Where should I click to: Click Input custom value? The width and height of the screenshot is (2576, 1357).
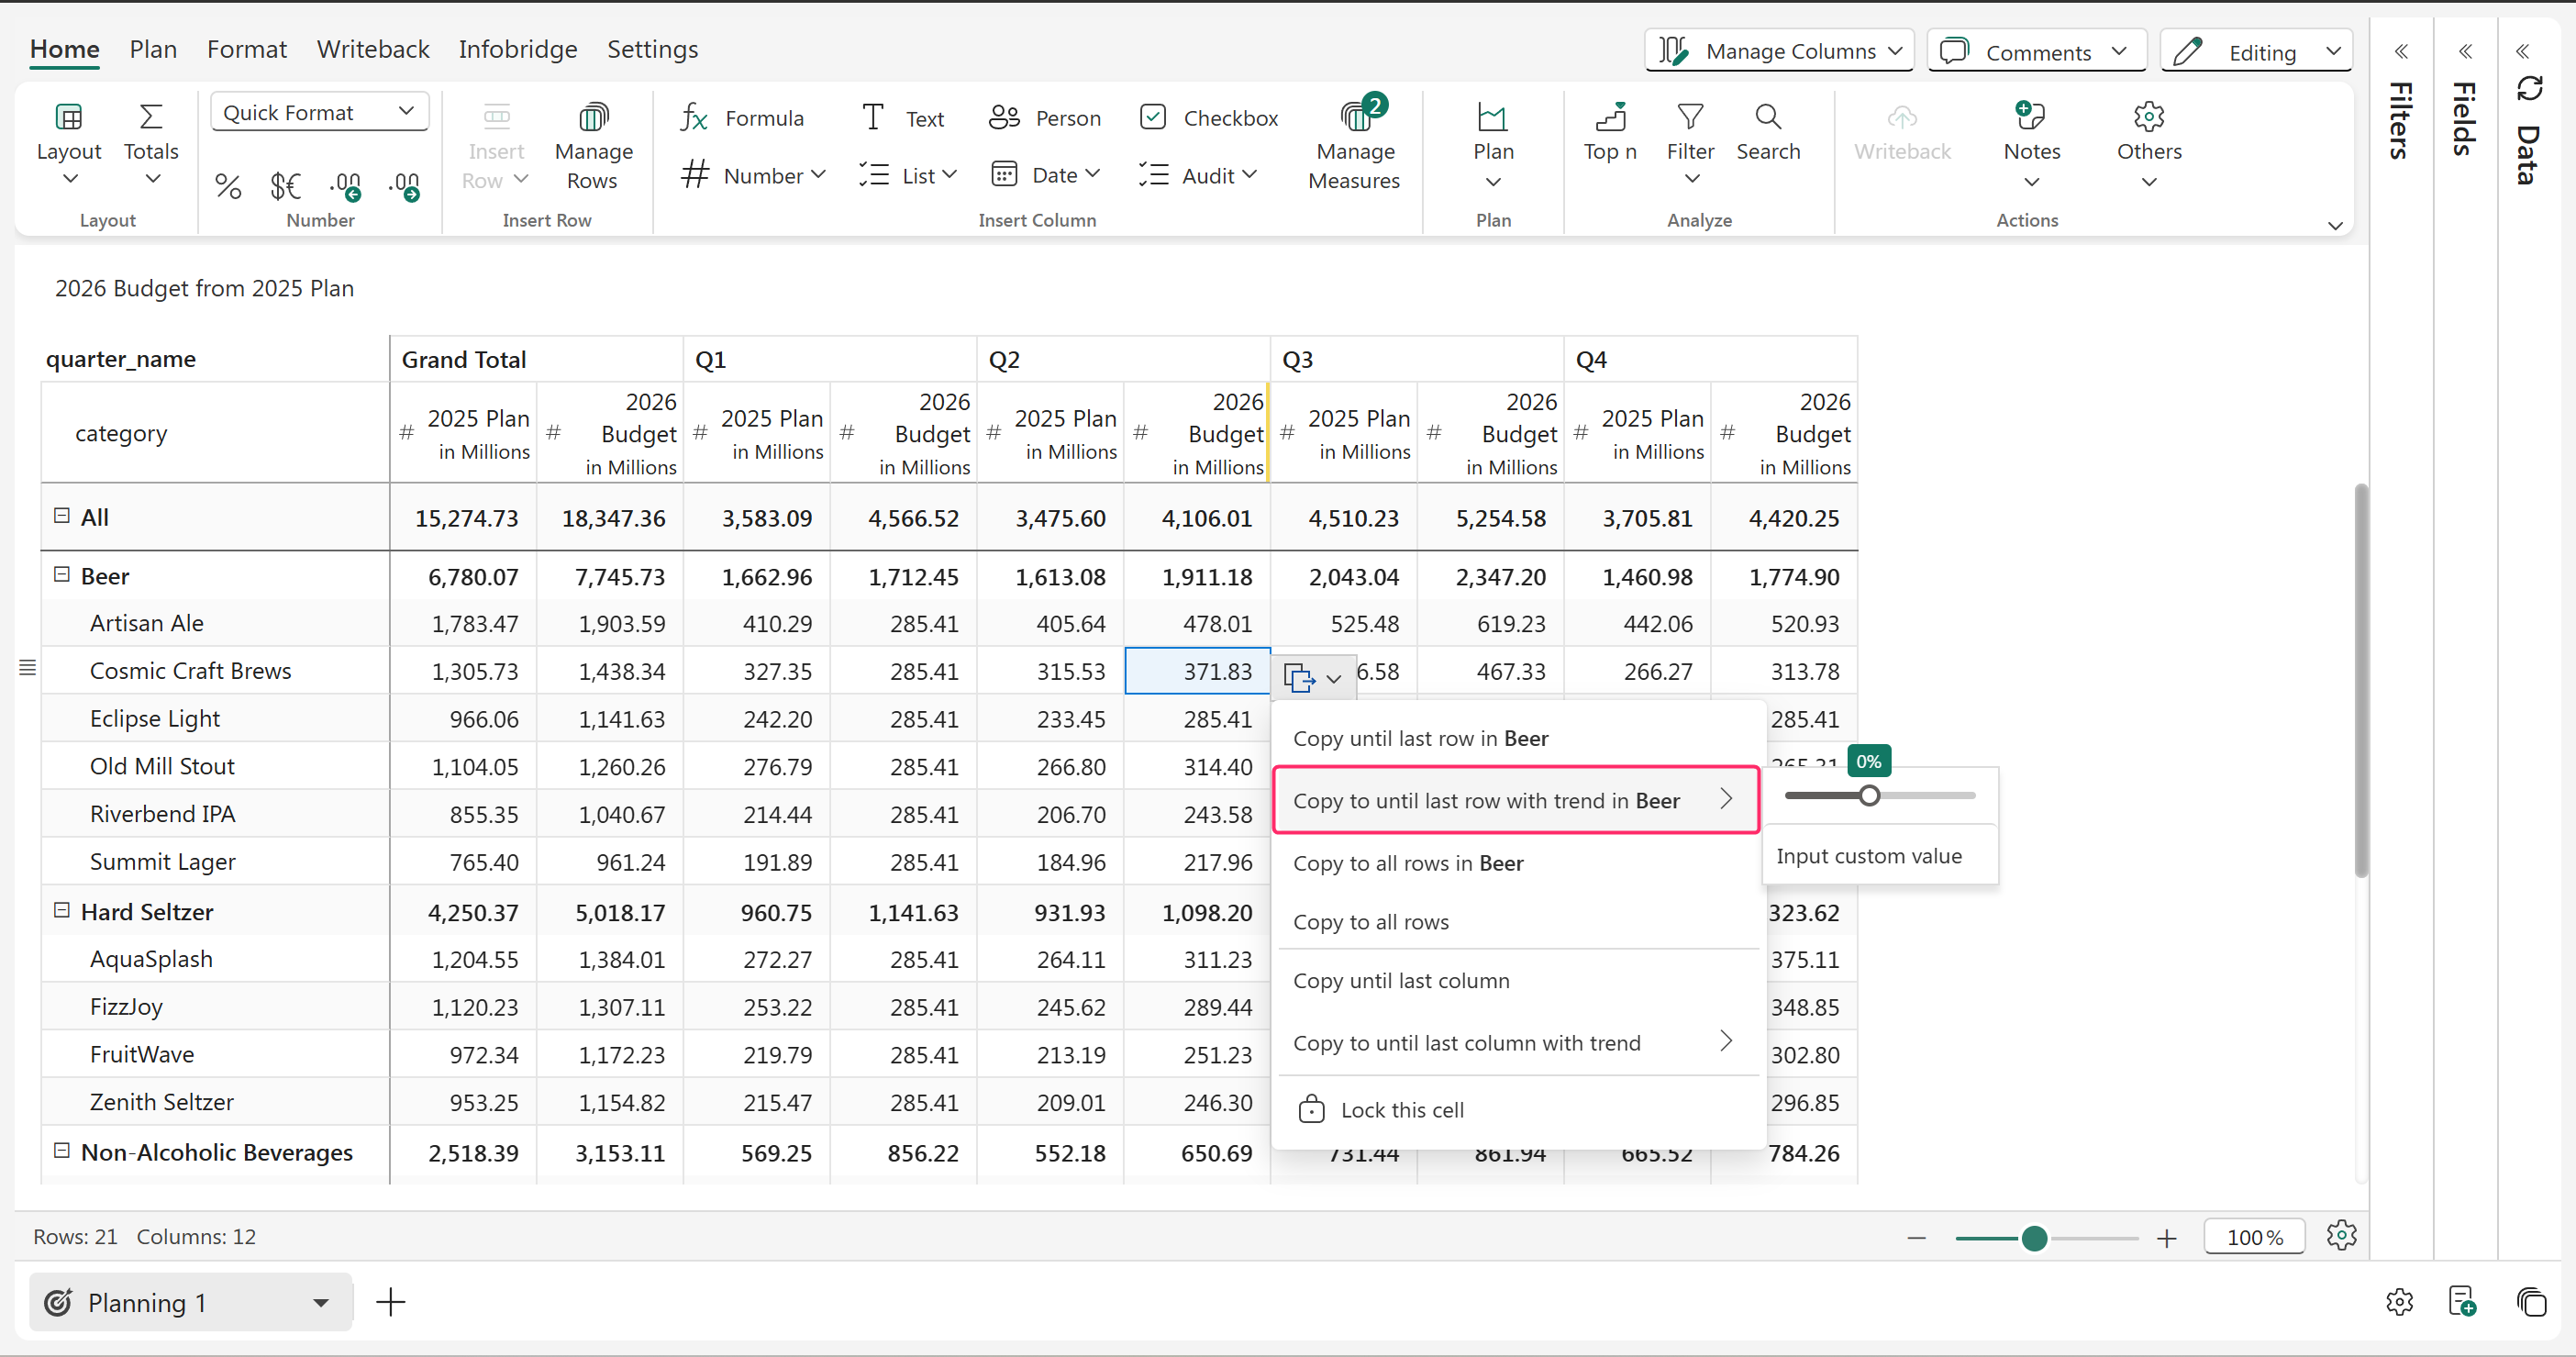tap(1868, 856)
